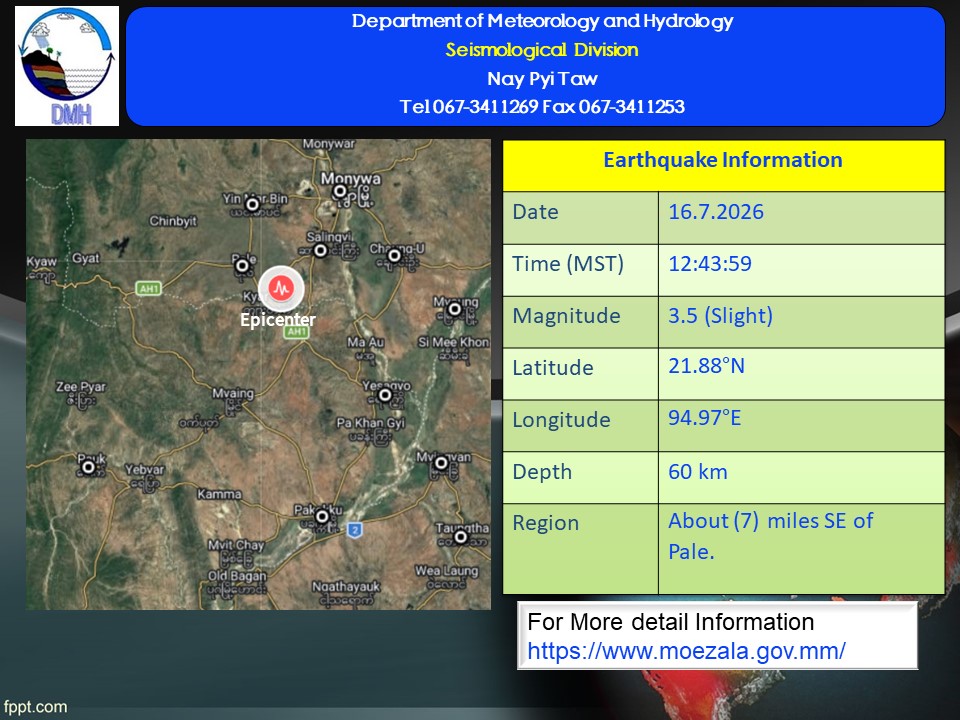960x720 pixels.
Task: Click Department of Meteorology and Hydrology title
Action: click(x=542, y=21)
